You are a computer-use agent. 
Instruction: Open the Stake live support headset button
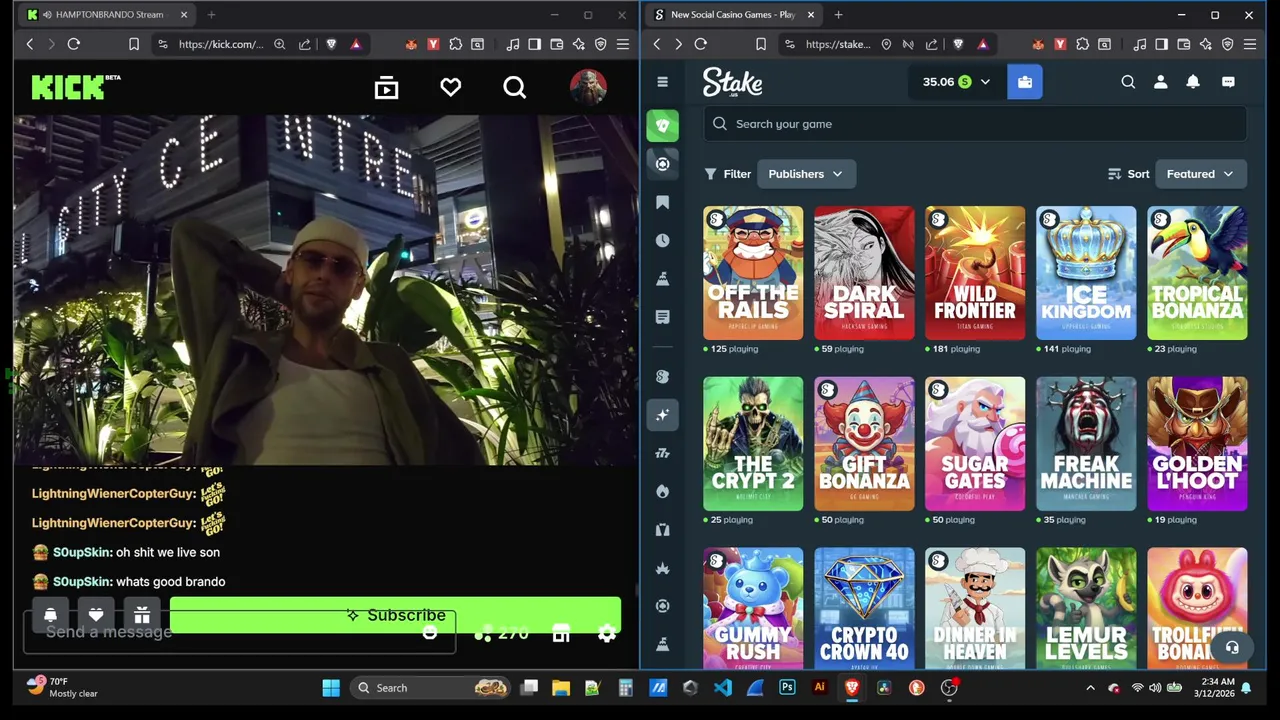(x=1232, y=647)
